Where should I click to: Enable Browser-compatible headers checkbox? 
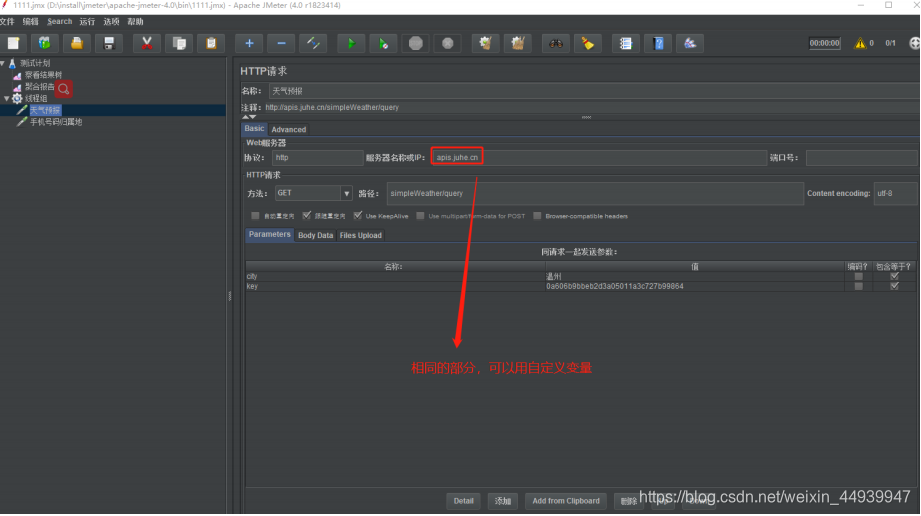537,216
